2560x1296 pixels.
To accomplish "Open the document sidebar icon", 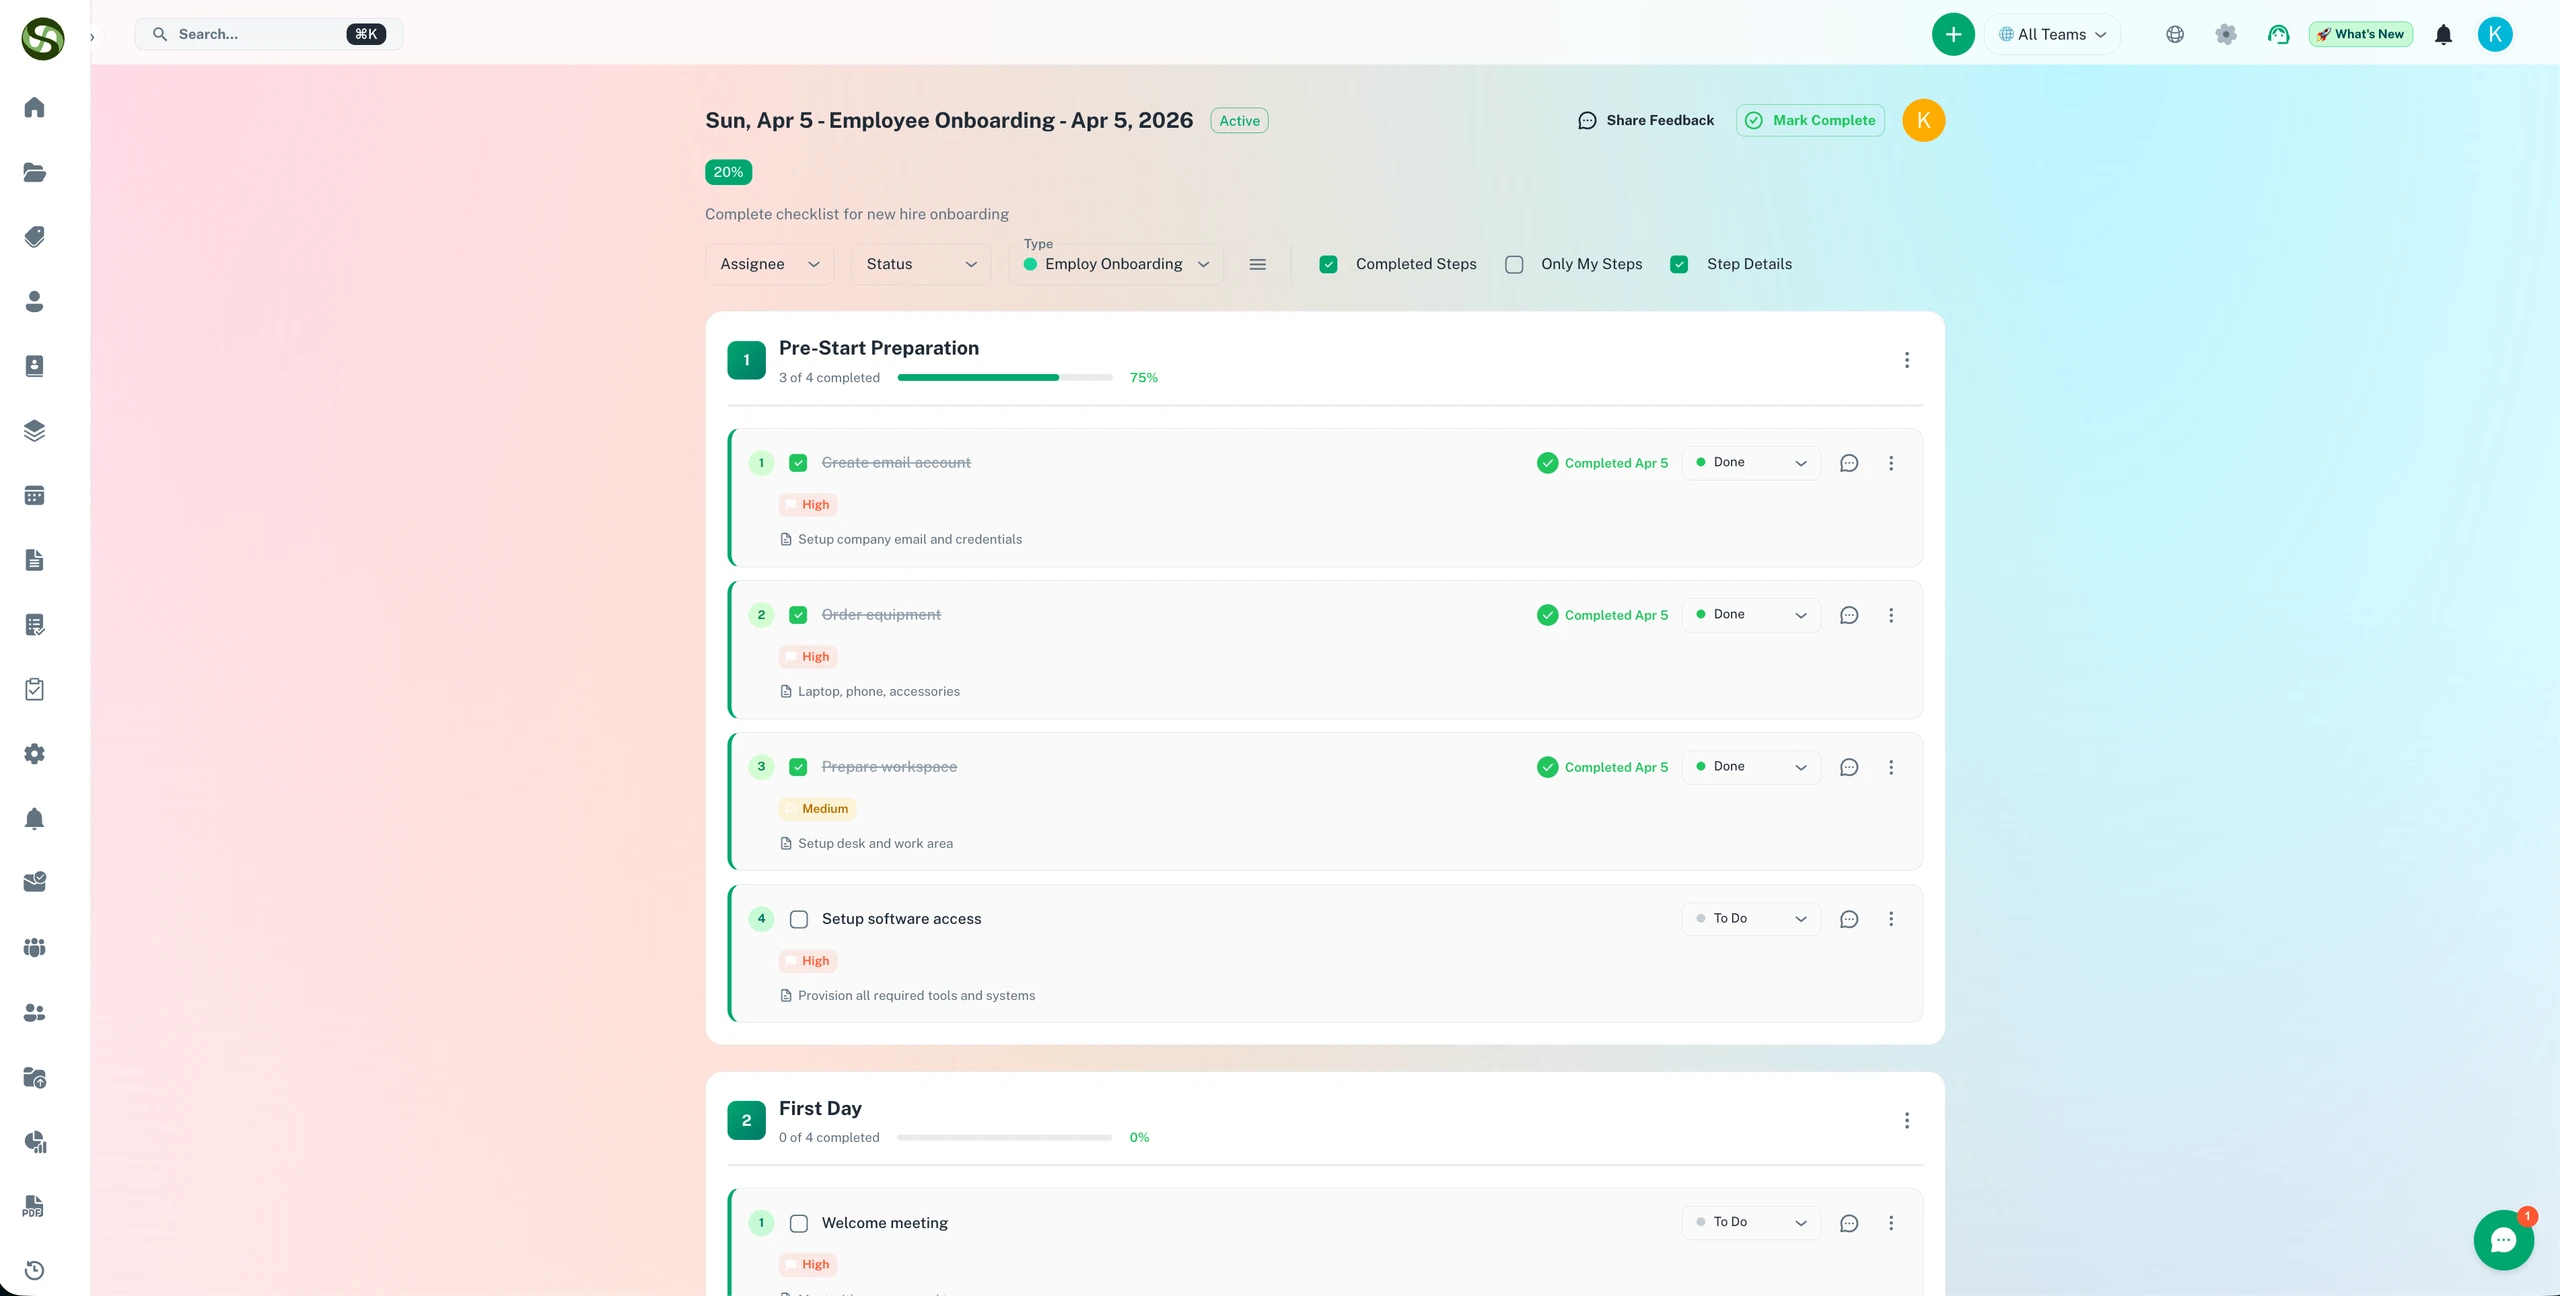I will [x=34, y=560].
